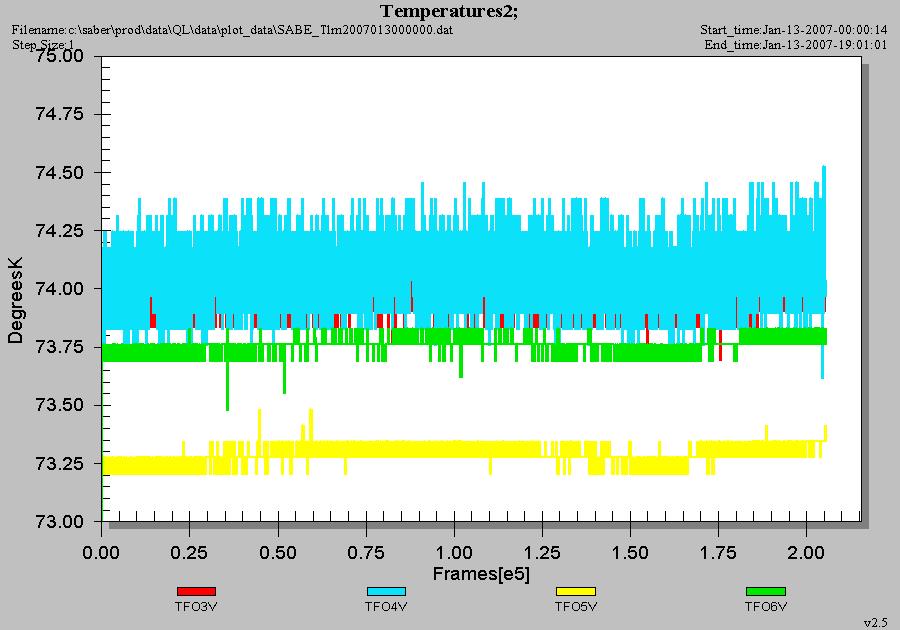Click the 1.25 x-axis tick label
Screen dimensions: 900x630
point(542,553)
